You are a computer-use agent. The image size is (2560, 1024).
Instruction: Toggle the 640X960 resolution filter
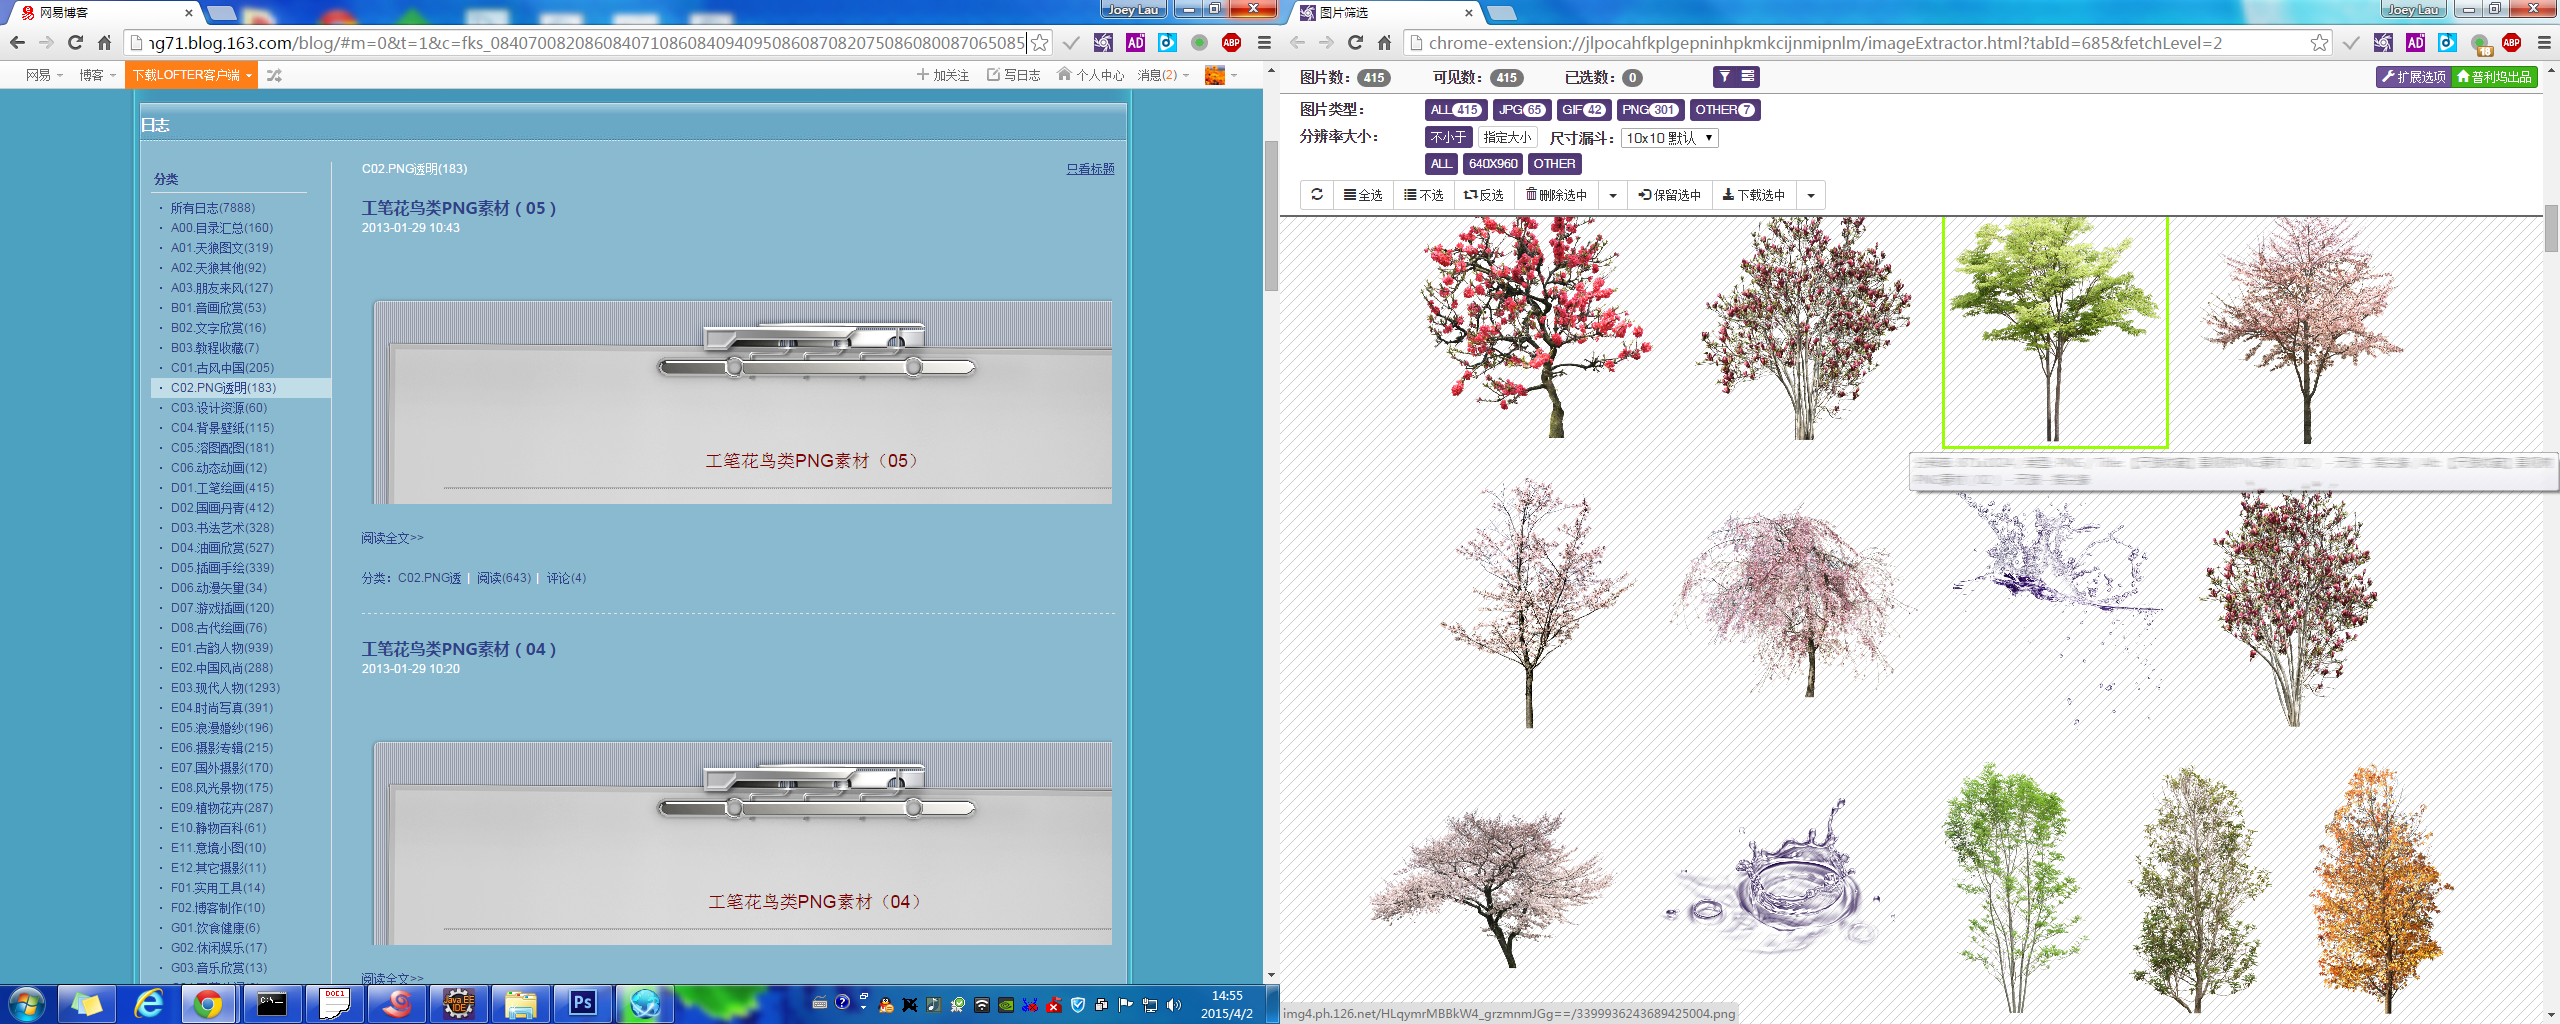pos(1493,164)
